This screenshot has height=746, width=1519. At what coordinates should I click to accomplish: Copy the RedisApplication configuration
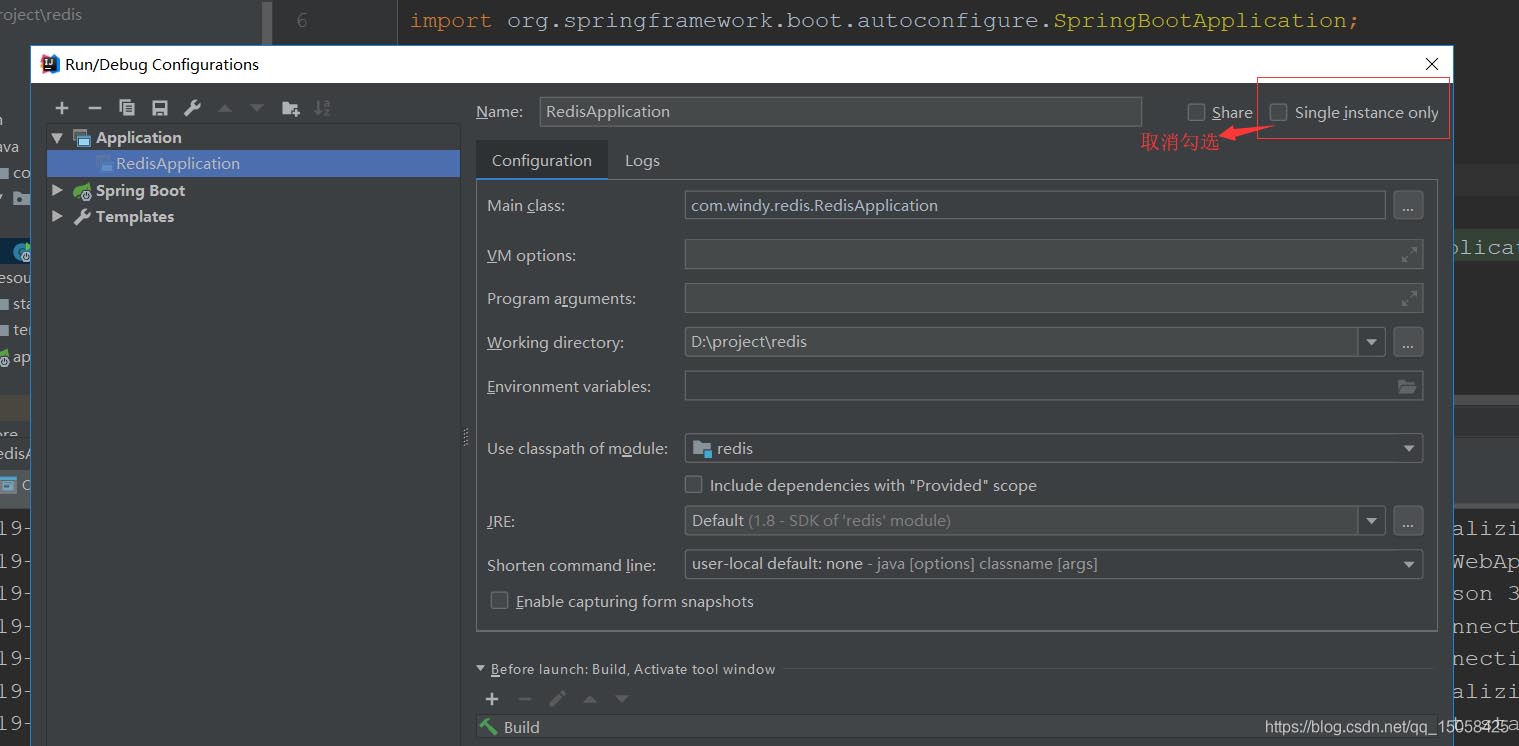127,108
